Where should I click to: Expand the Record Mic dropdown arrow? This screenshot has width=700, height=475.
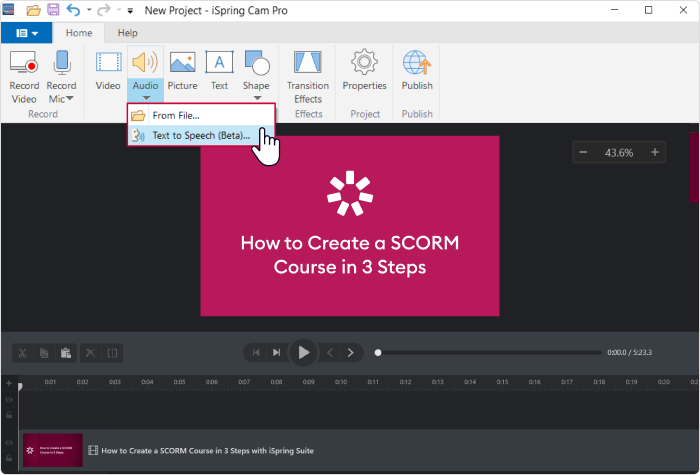[x=70, y=99]
